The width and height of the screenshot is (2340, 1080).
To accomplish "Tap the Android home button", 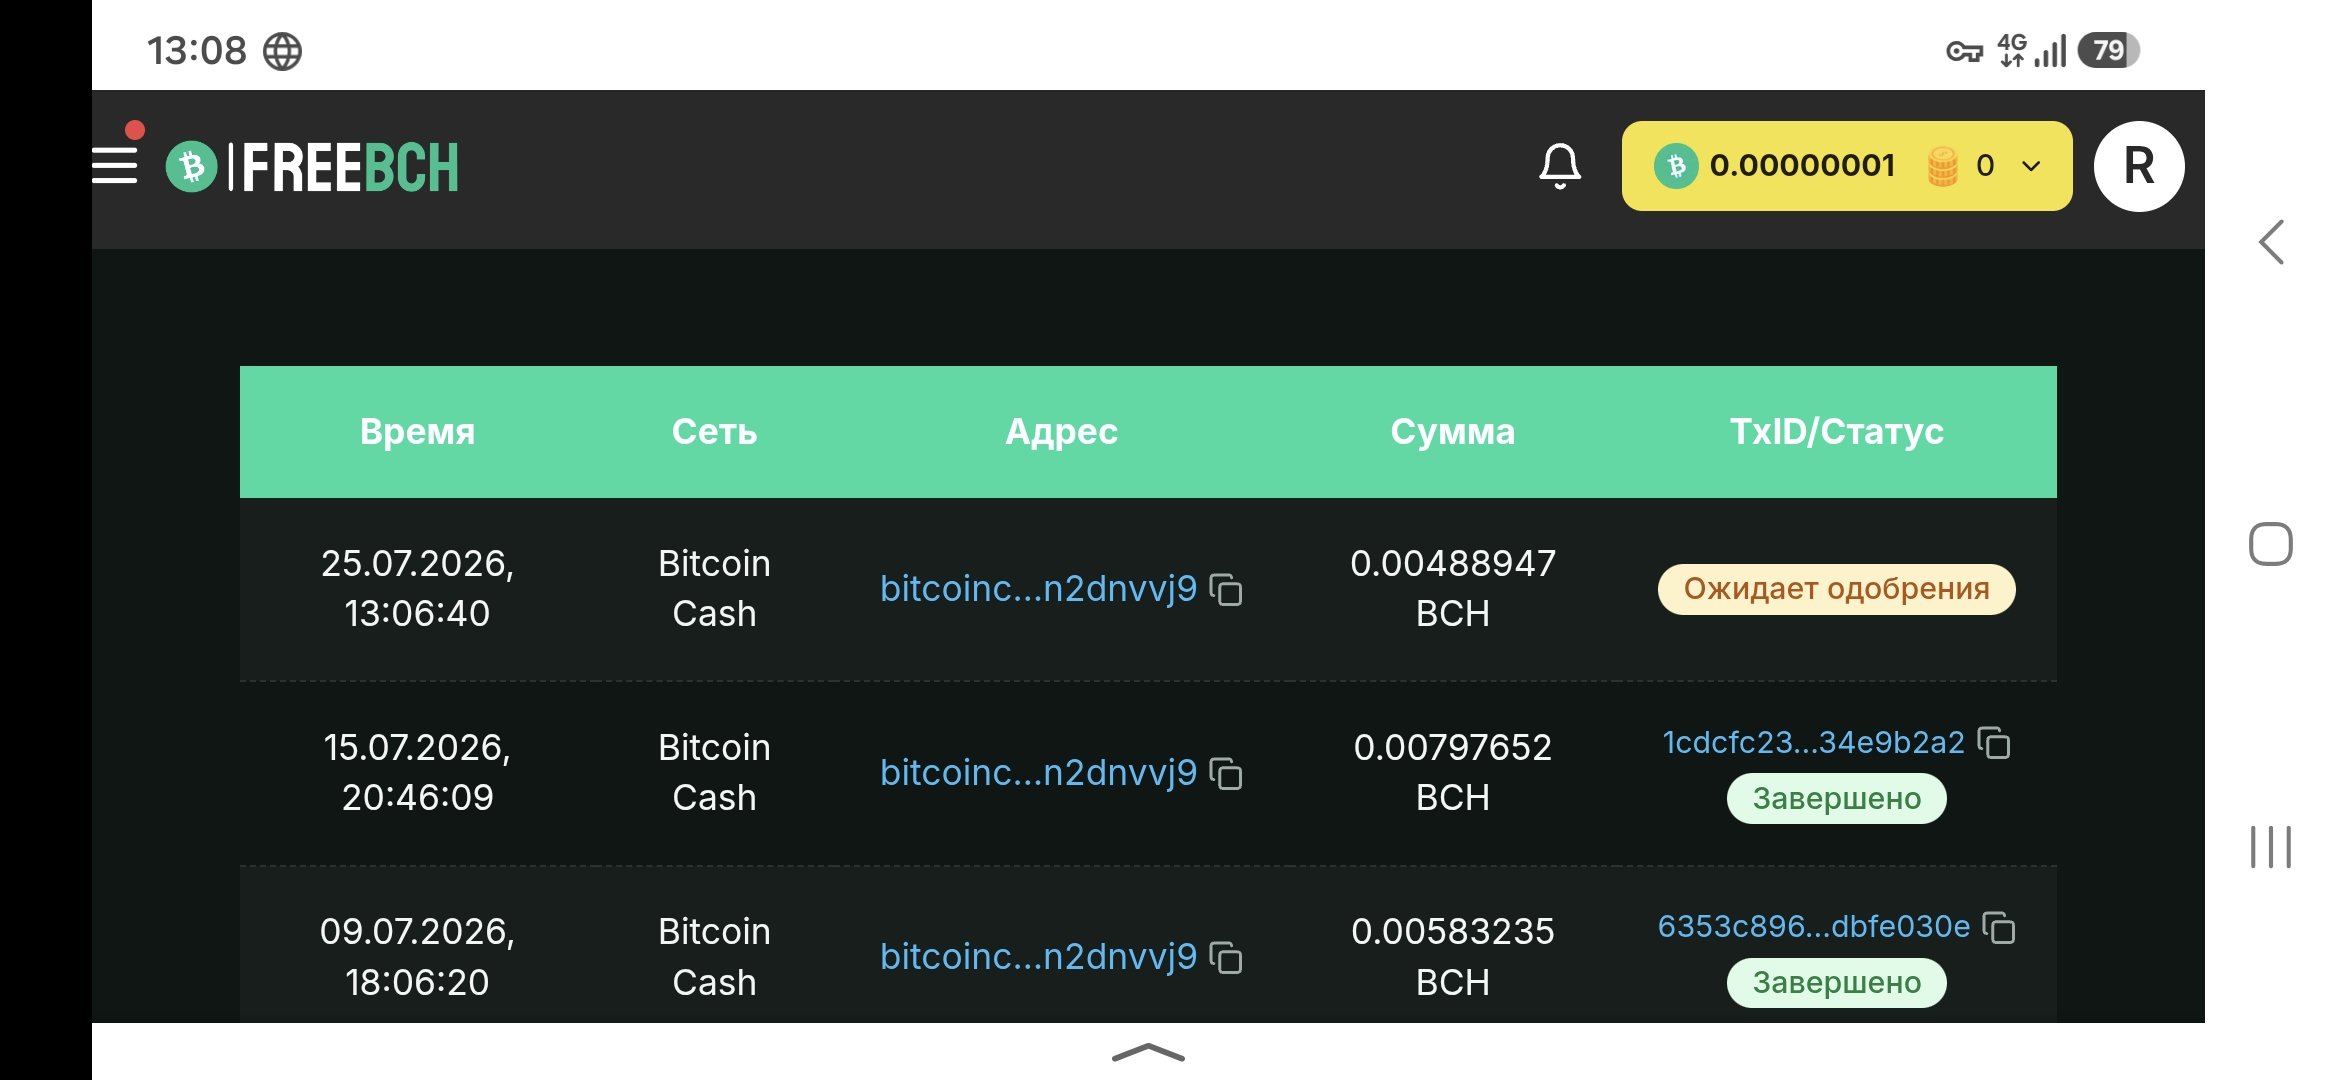I will click(2270, 544).
